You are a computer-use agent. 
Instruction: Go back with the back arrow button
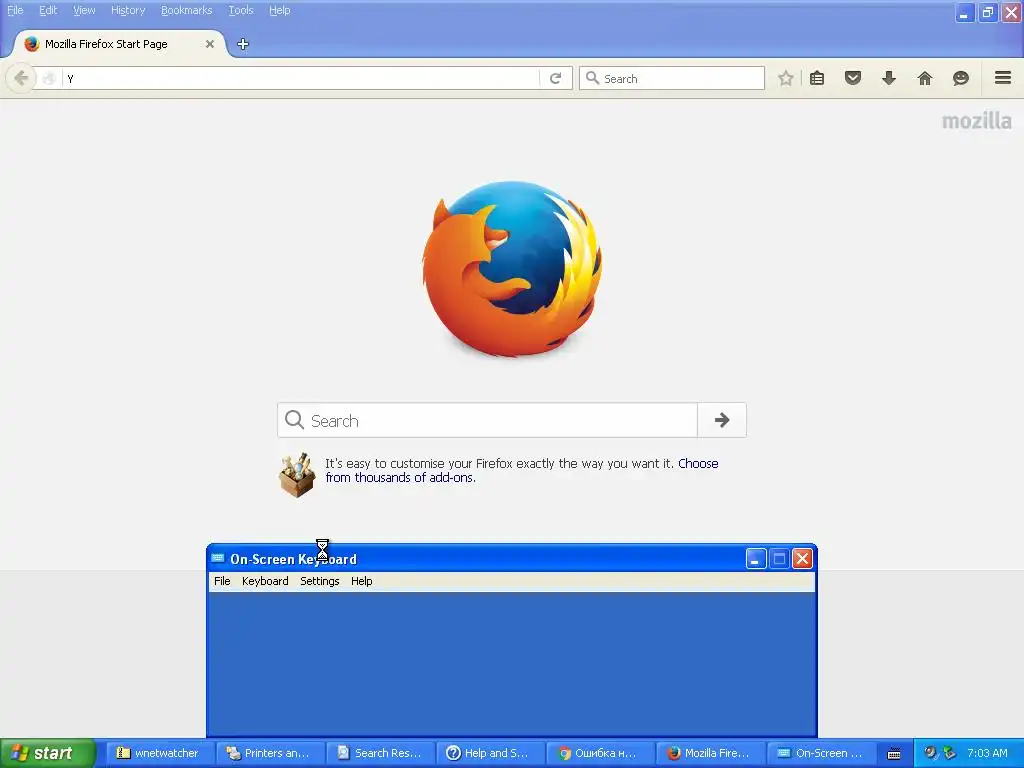pyautogui.click(x=20, y=78)
